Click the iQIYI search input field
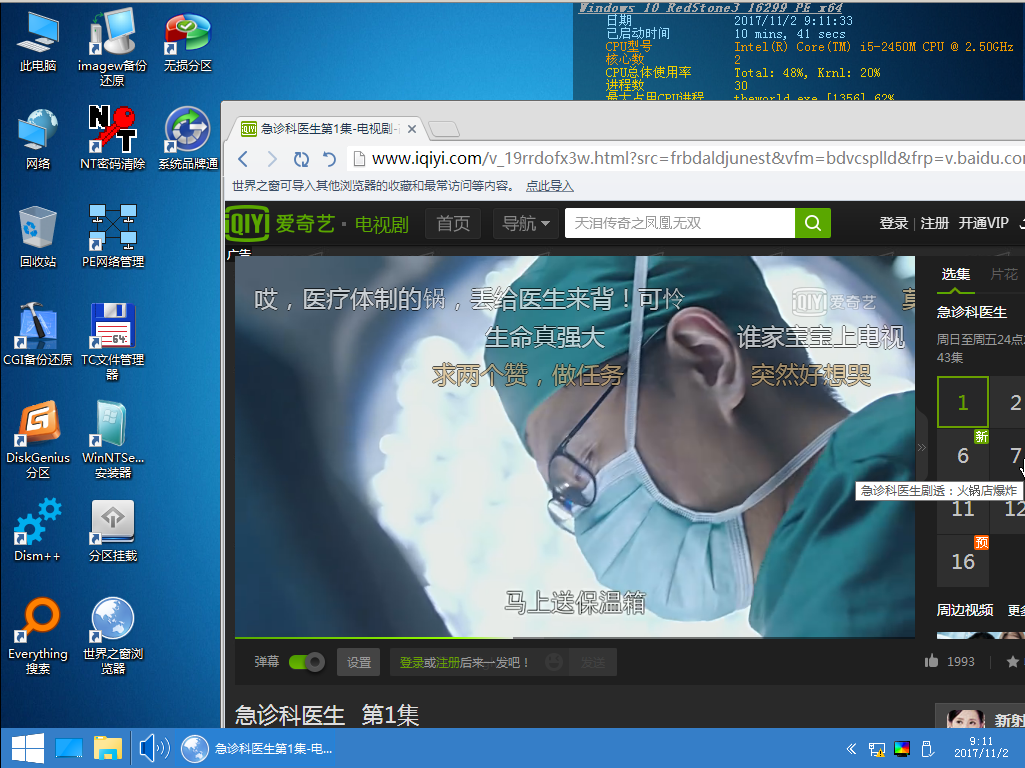Viewport: 1025px width, 768px height. coord(680,223)
